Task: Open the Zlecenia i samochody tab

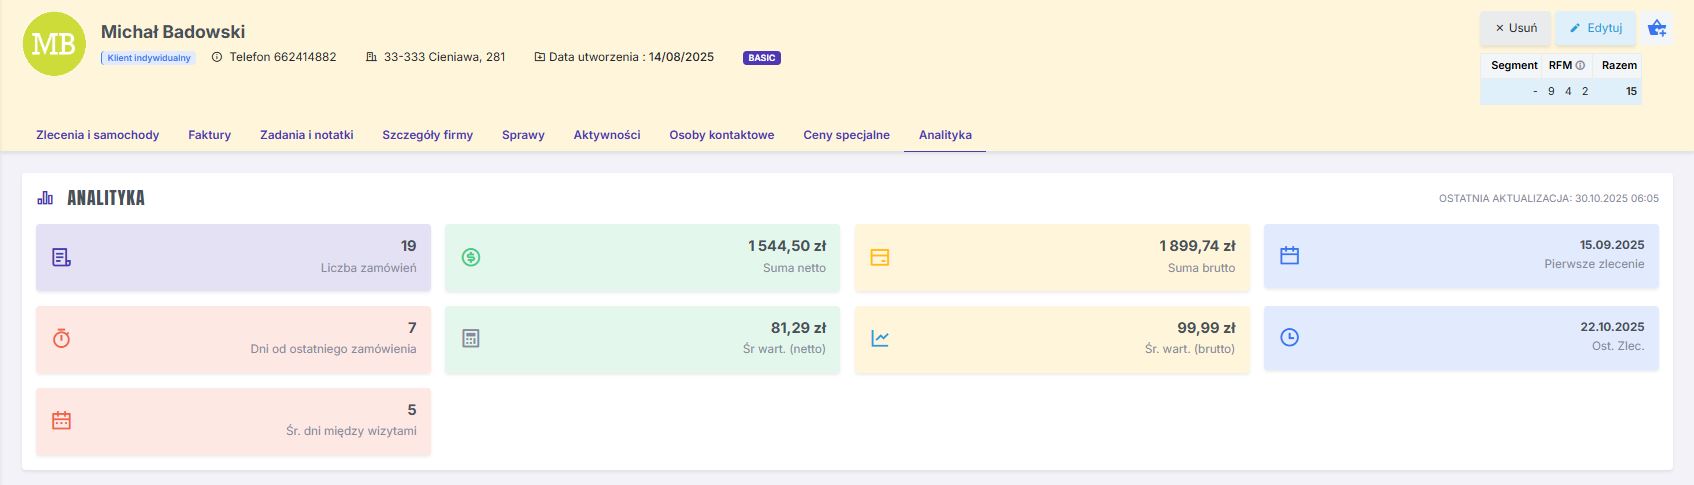Action: pos(98,135)
